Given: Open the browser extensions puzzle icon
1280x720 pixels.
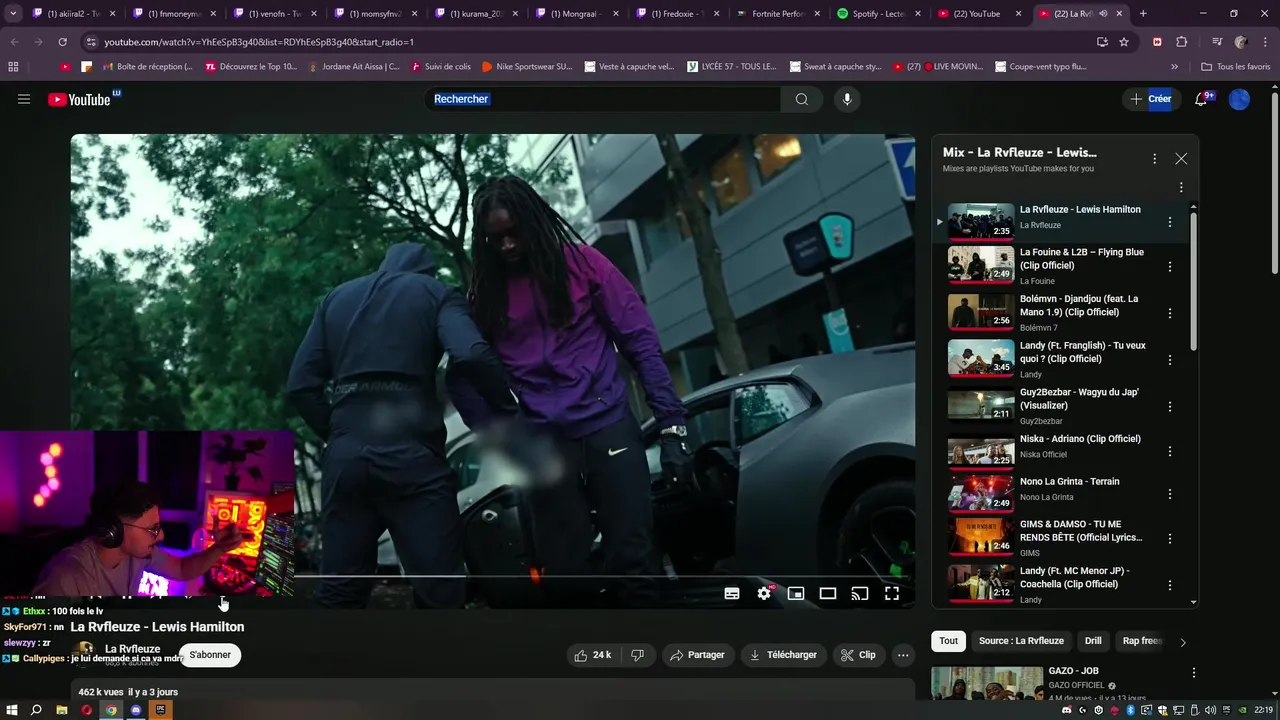Looking at the screenshot, I should (1182, 42).
